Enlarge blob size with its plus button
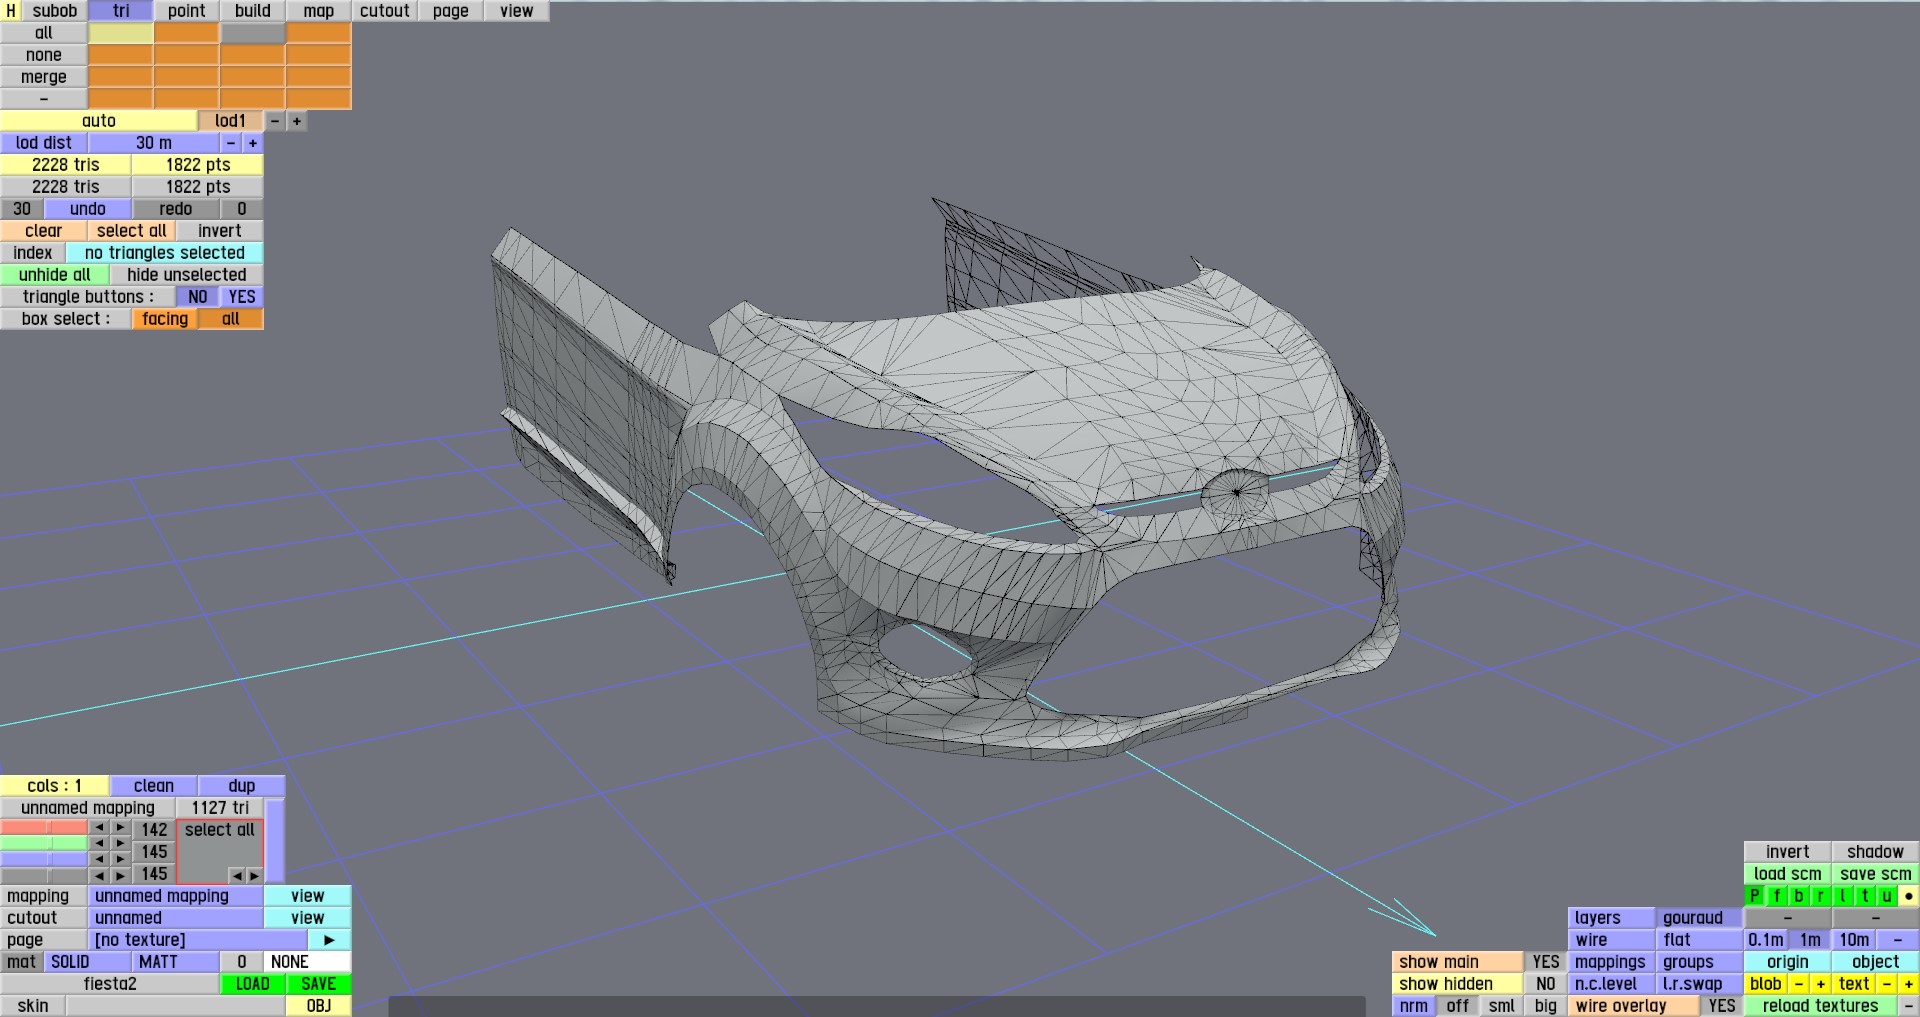Screen dimensions: 1920x1017 click(1820, 984)
